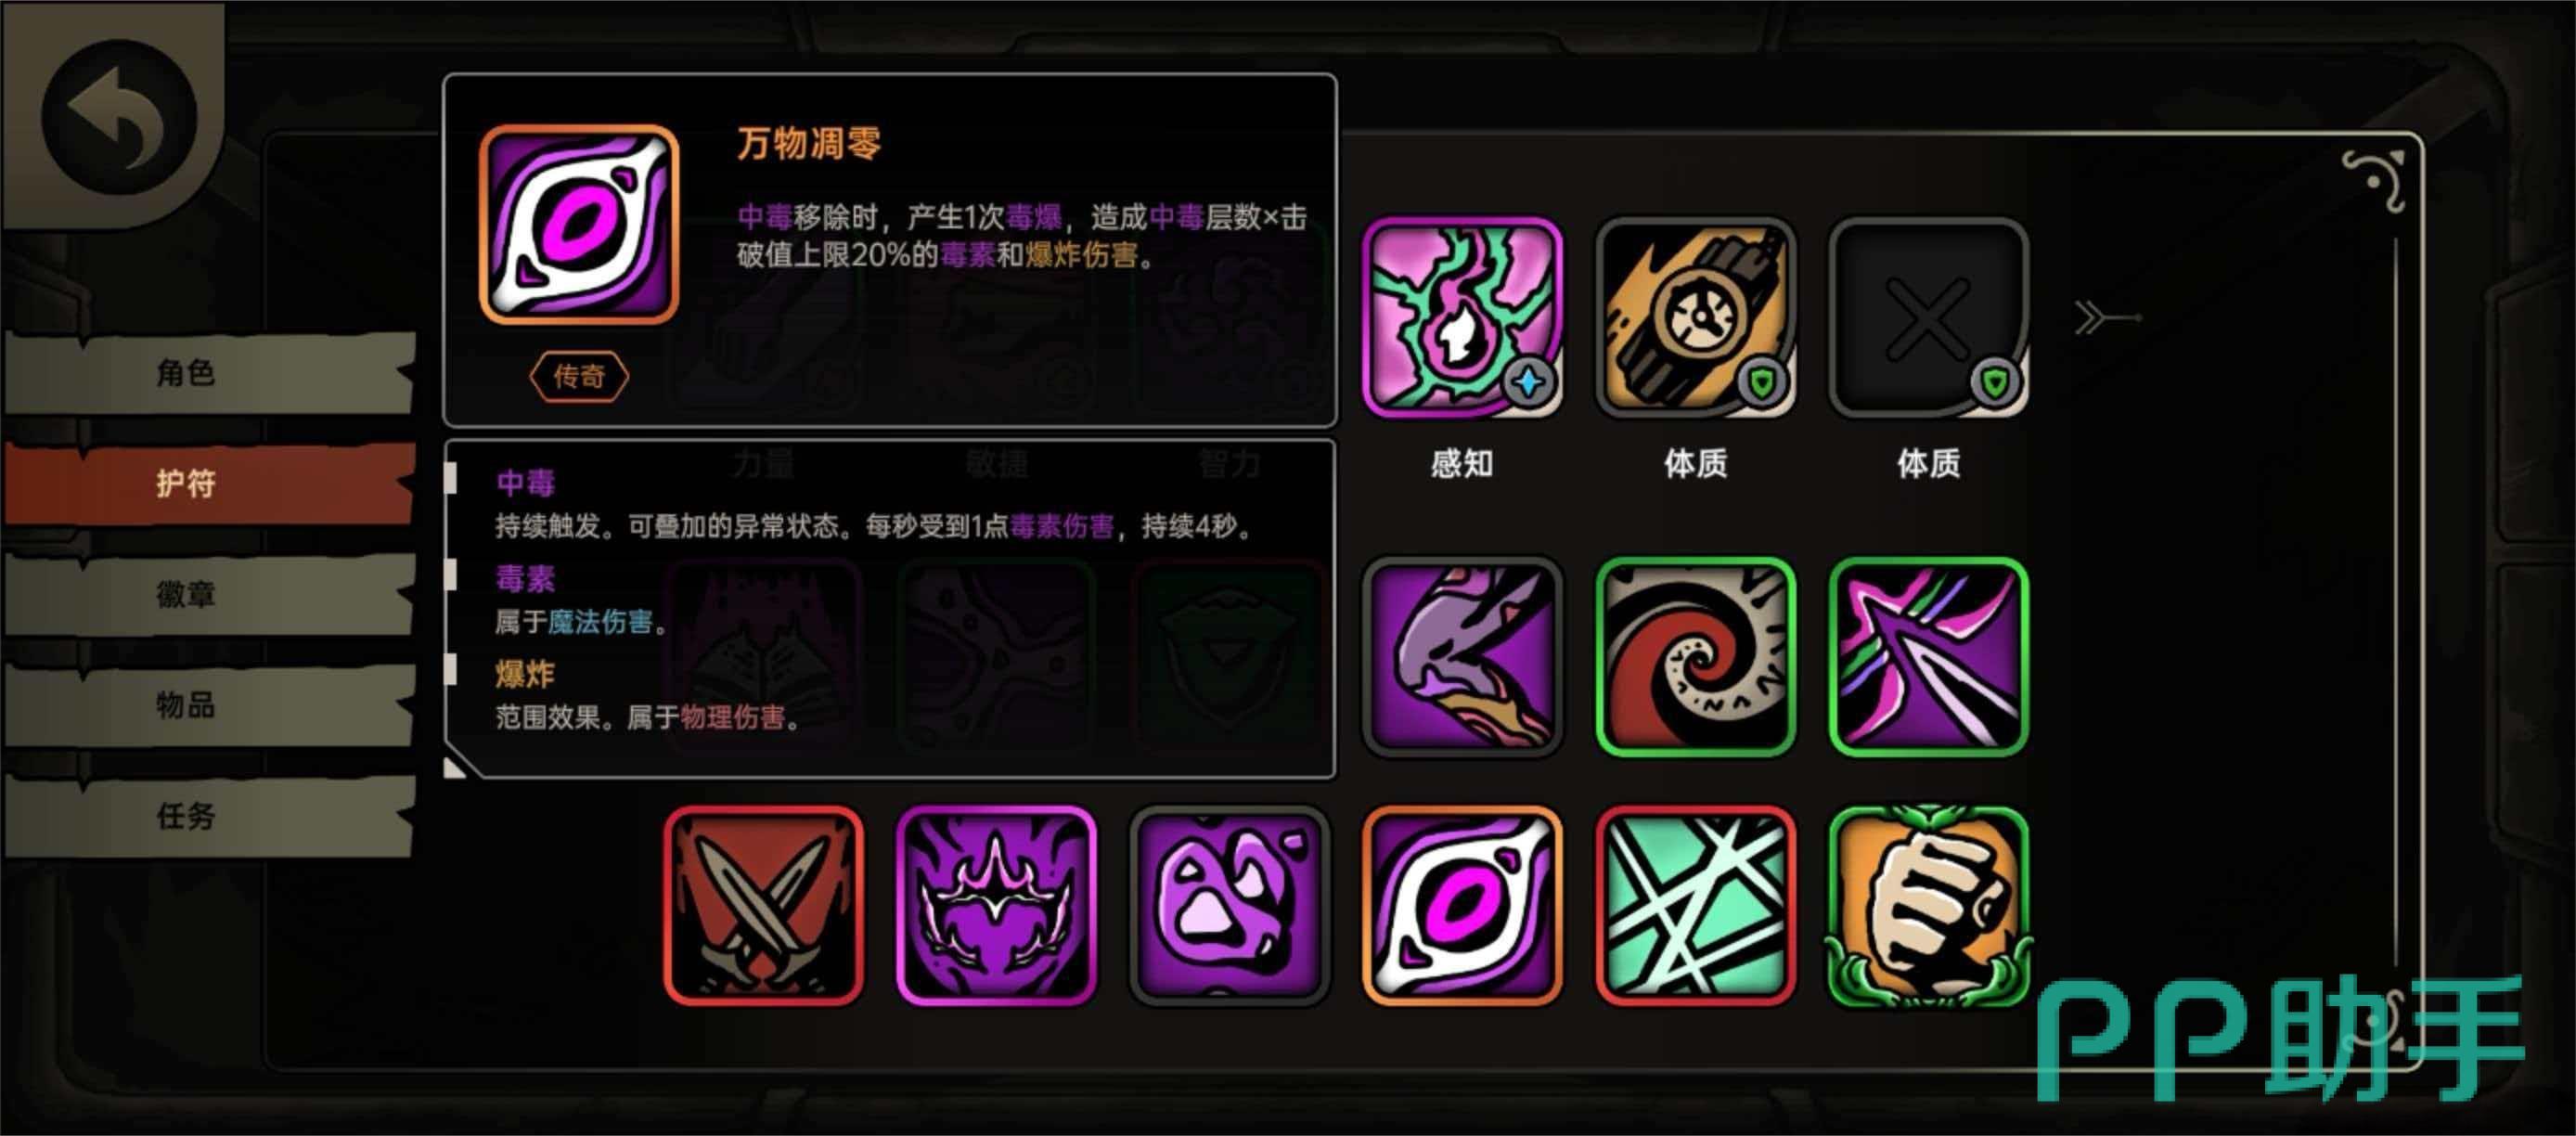
Task: Select the purple claw amulet icon
Action: [1462, 656]
